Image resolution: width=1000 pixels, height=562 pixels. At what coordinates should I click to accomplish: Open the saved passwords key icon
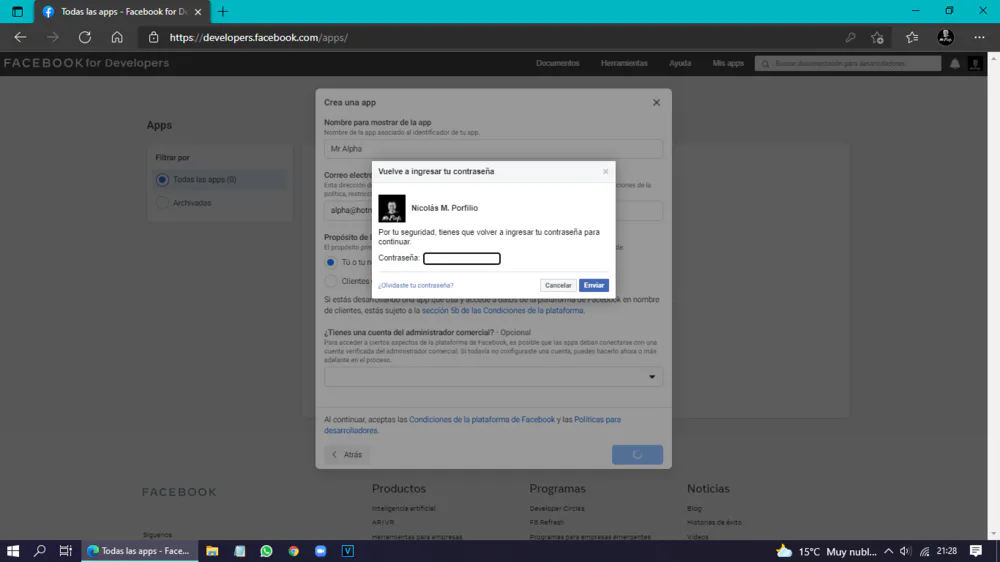(850, 37)
